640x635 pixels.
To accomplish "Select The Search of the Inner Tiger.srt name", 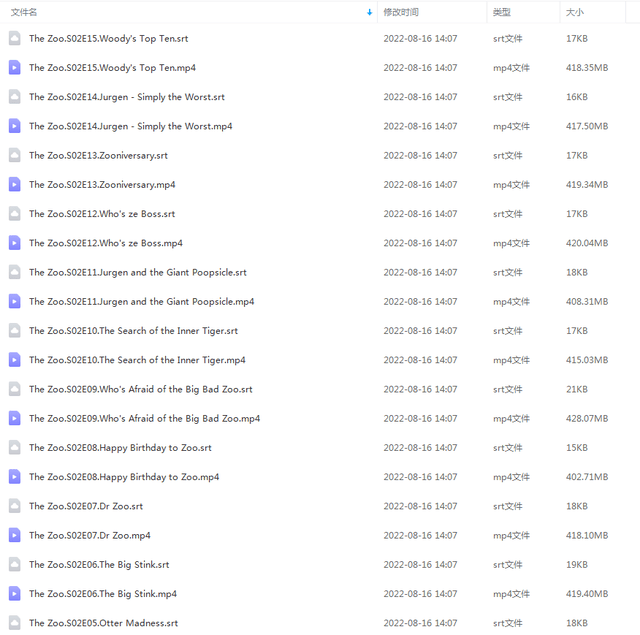I will [x=133, y=331].
